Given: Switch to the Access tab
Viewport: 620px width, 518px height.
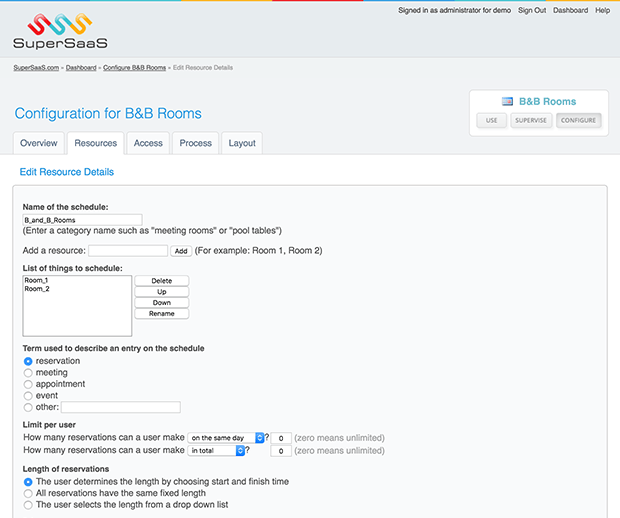Looking at the screenshot, I should pos(148,143).
